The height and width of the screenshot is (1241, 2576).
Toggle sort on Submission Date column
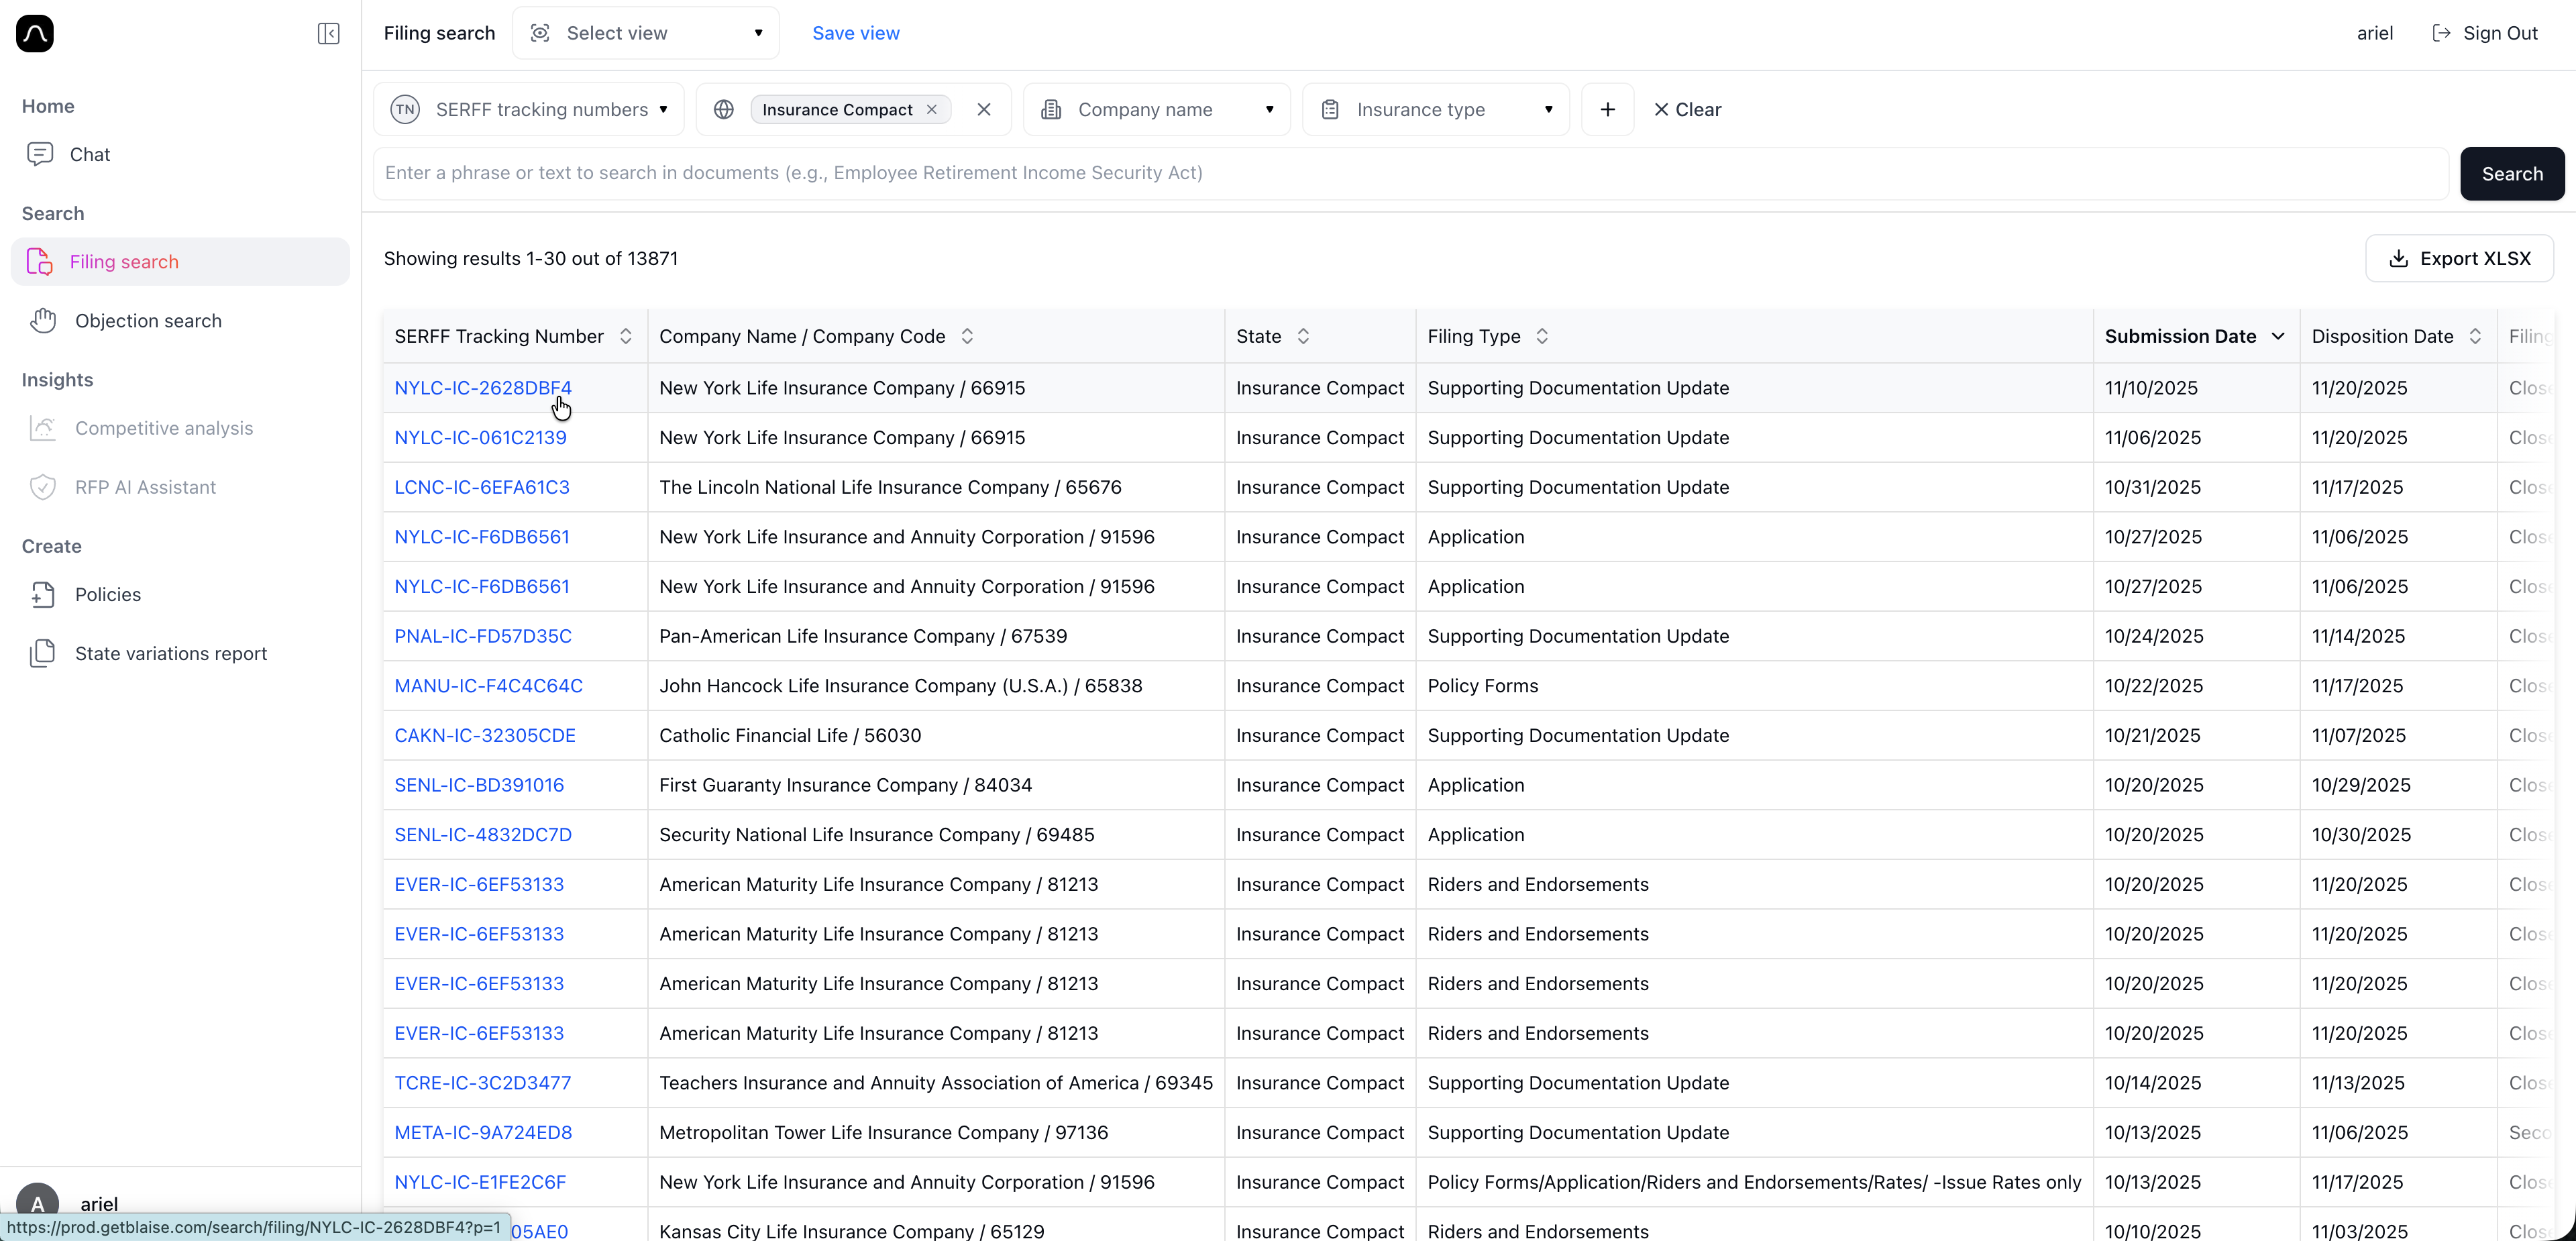pos(2277,337)
